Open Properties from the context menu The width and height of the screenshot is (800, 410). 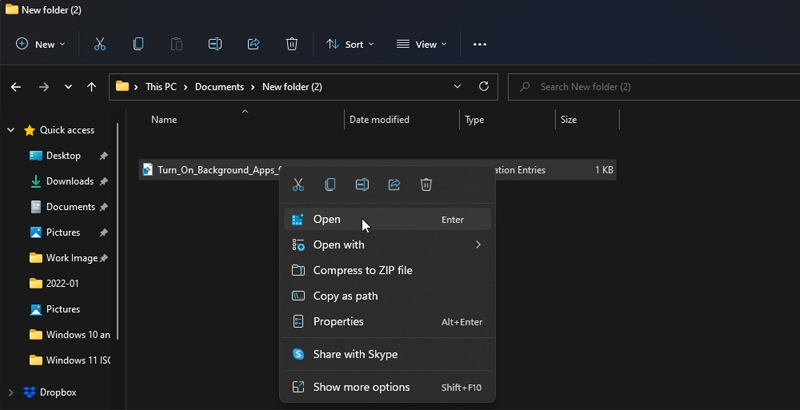point(387,322)
